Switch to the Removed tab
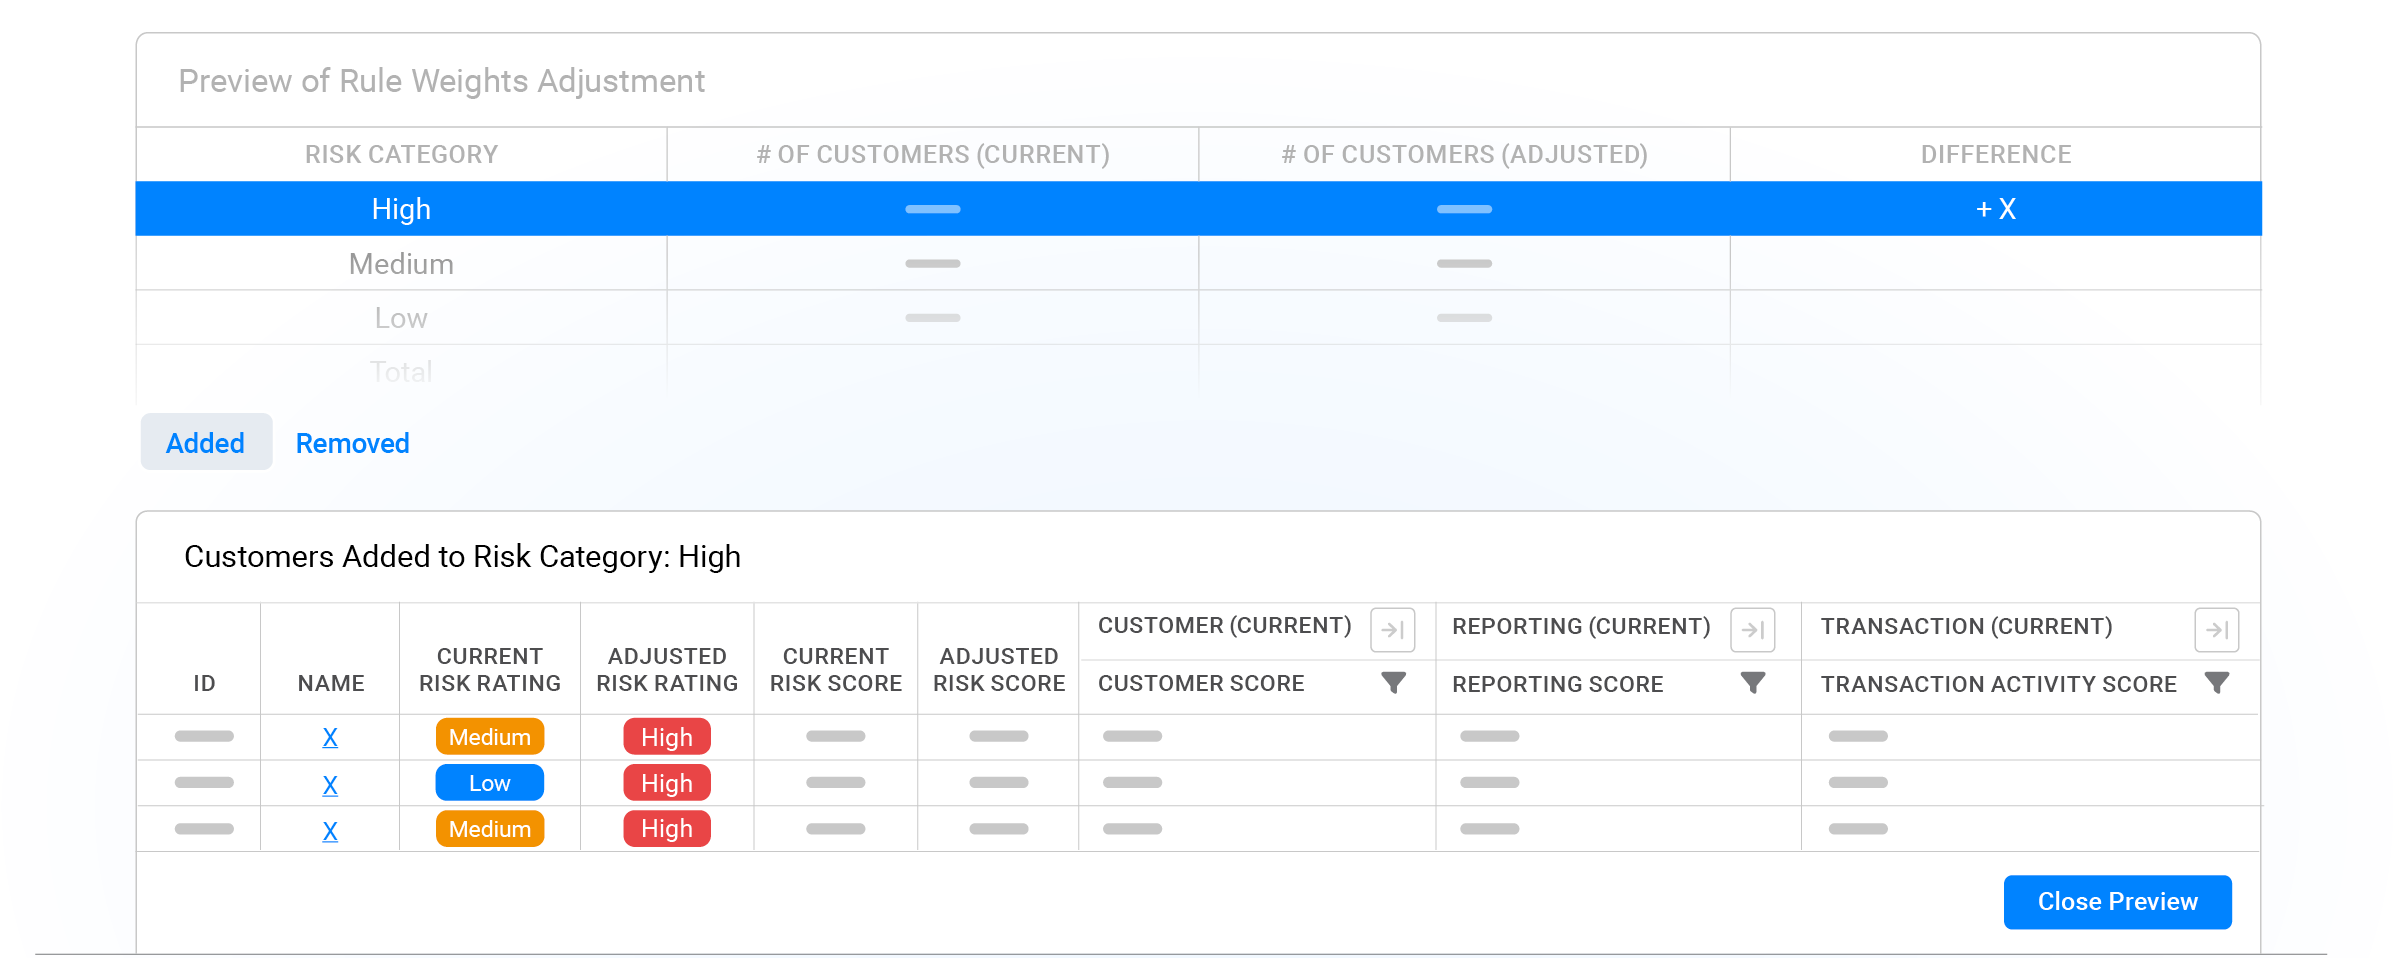 (x=352, y=443)
